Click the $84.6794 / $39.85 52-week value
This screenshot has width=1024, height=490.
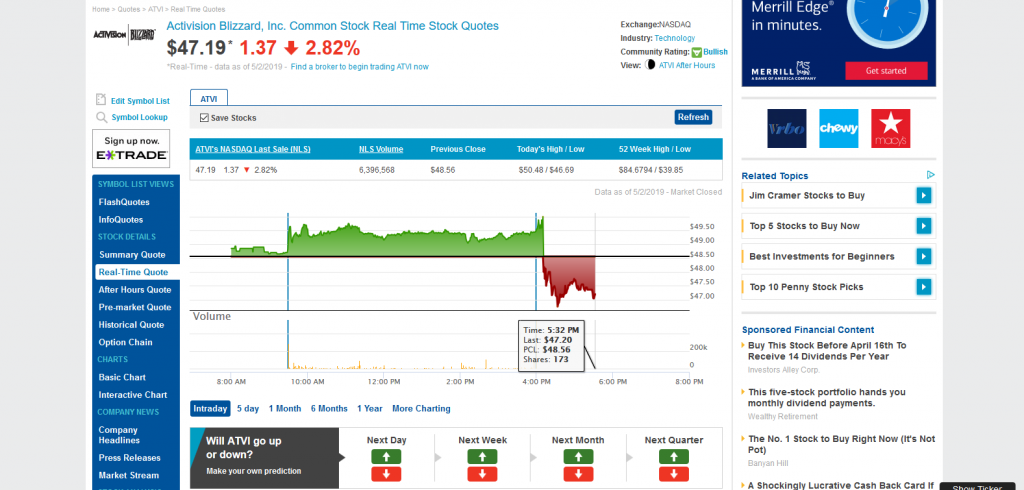point(650,170)
